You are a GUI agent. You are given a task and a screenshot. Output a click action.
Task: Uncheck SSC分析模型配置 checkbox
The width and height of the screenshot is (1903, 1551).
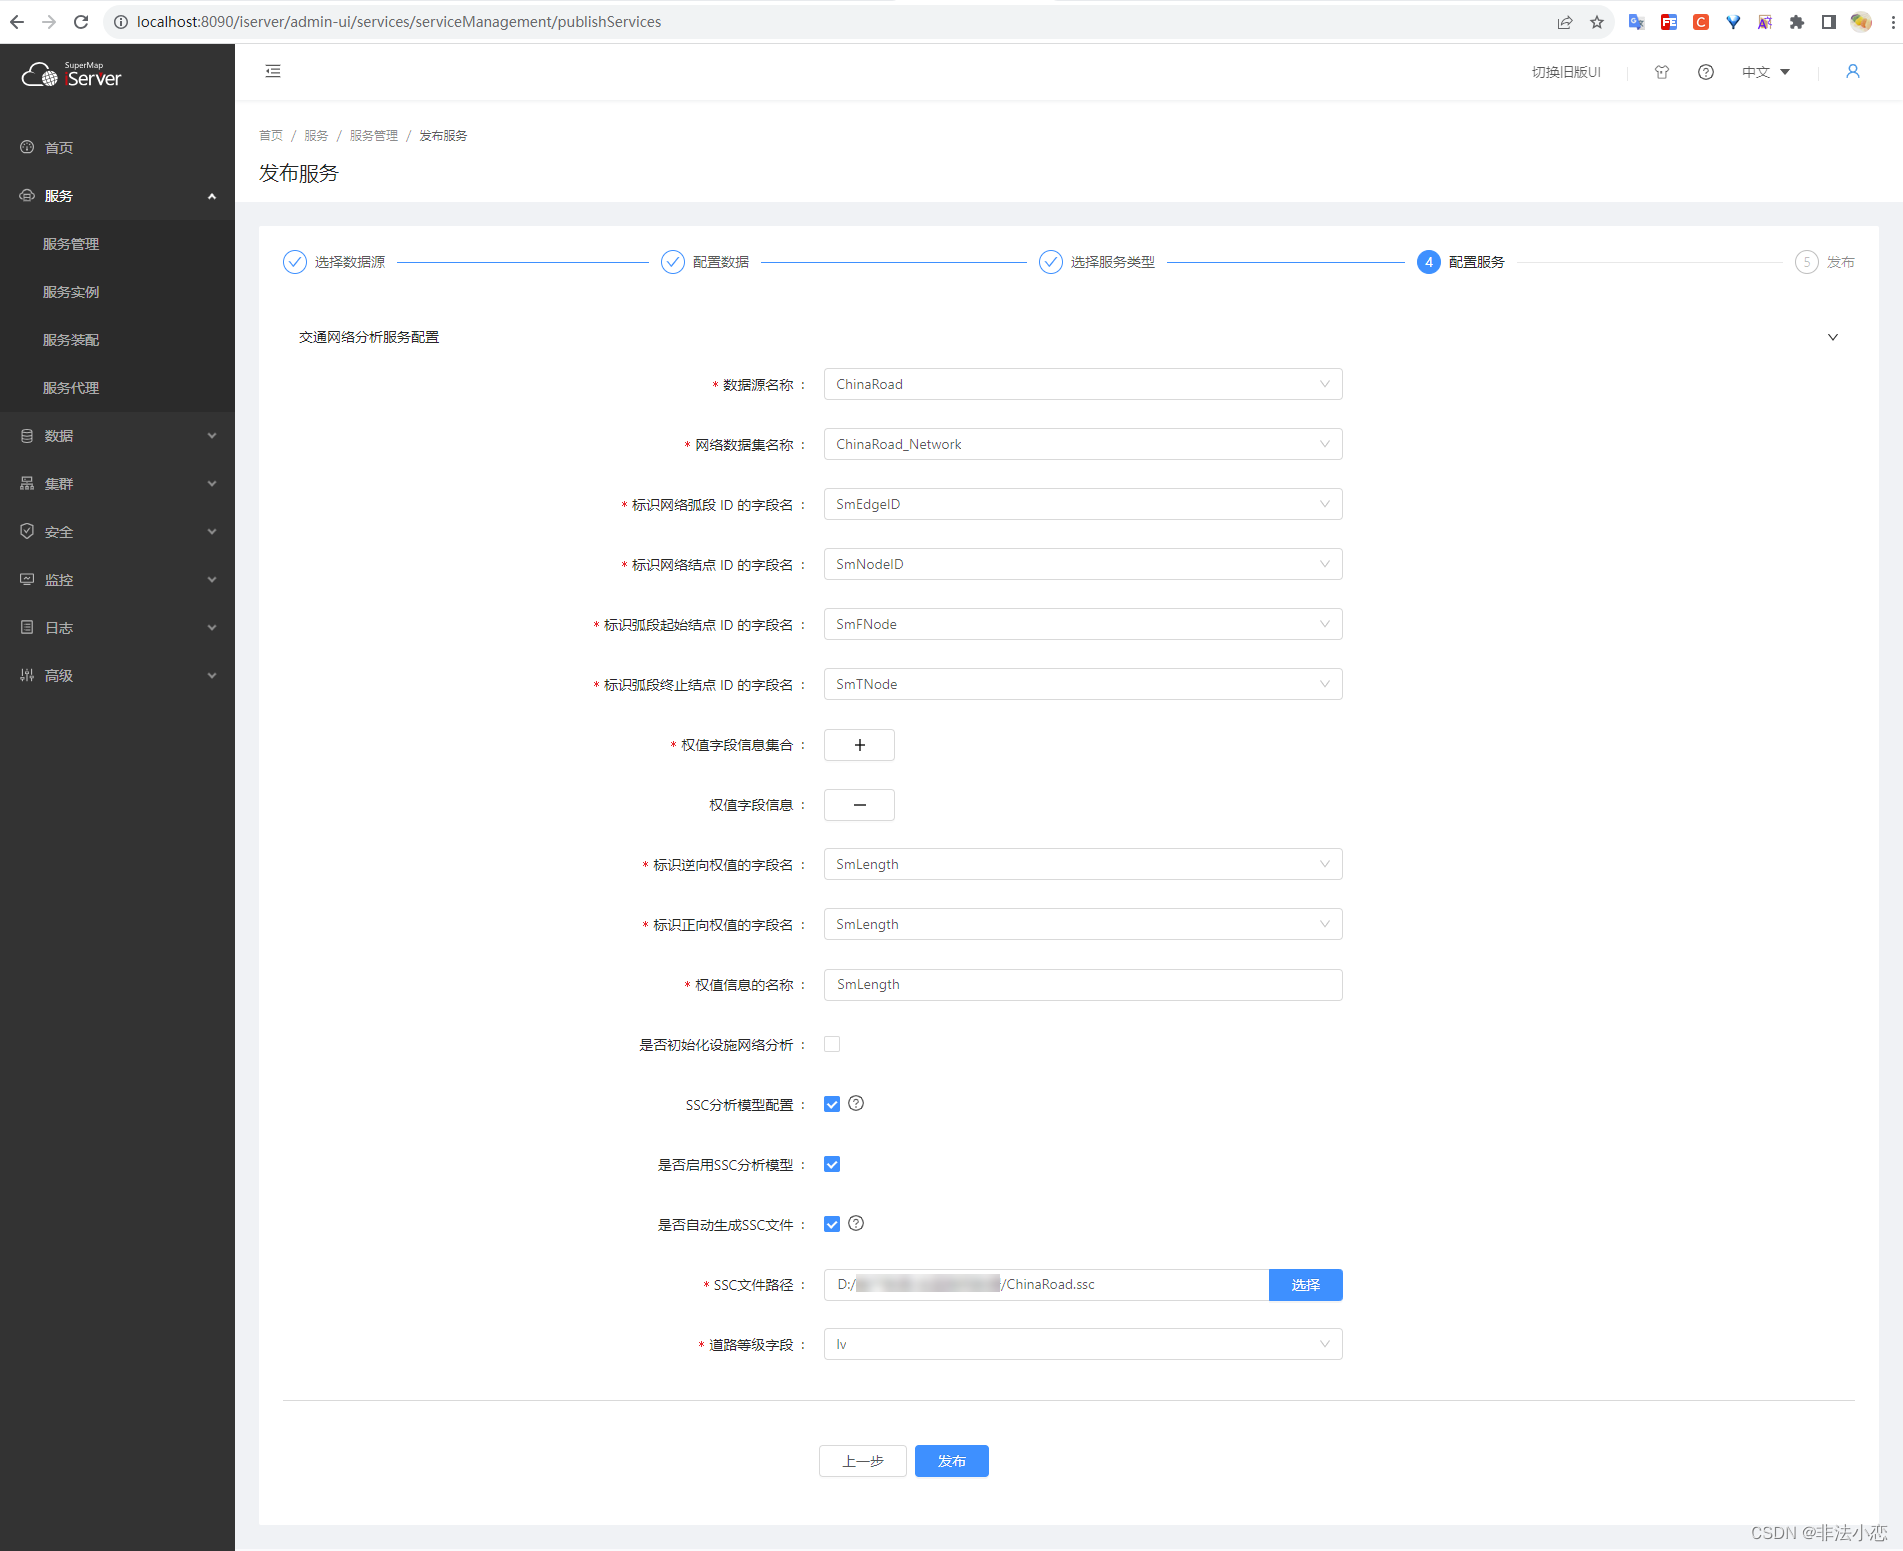pos(832,1104)
